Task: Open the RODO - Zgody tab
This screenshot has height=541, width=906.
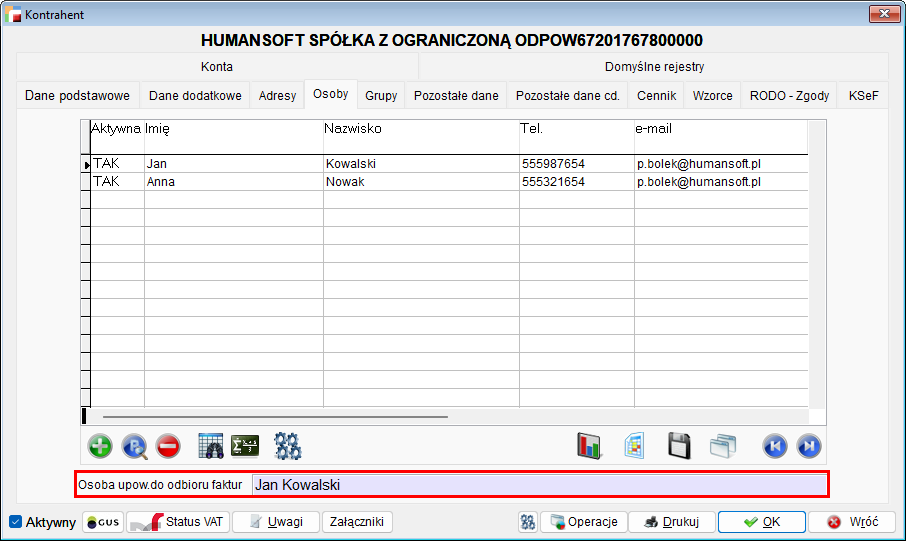Action: 789,96
